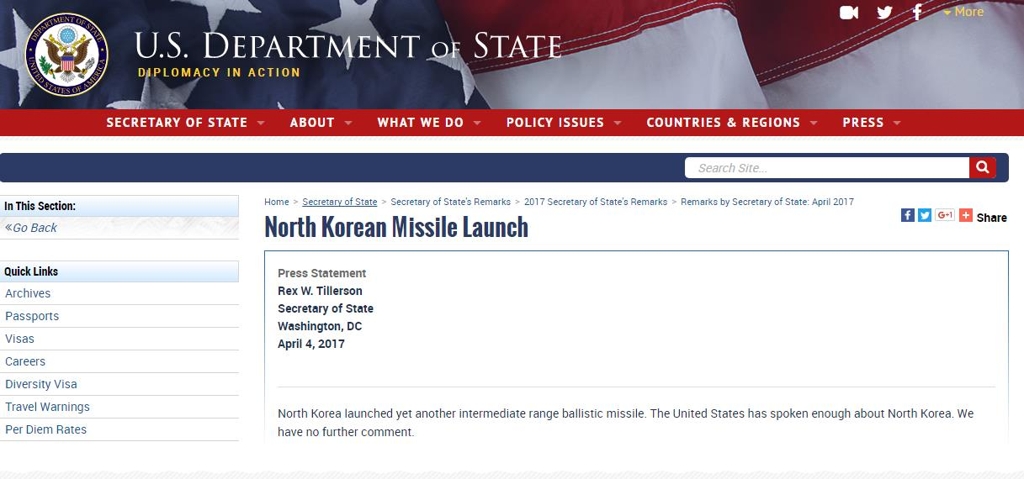Click the video camera icon in header
Screen dimensions: 1024x479
pos(848,12)
